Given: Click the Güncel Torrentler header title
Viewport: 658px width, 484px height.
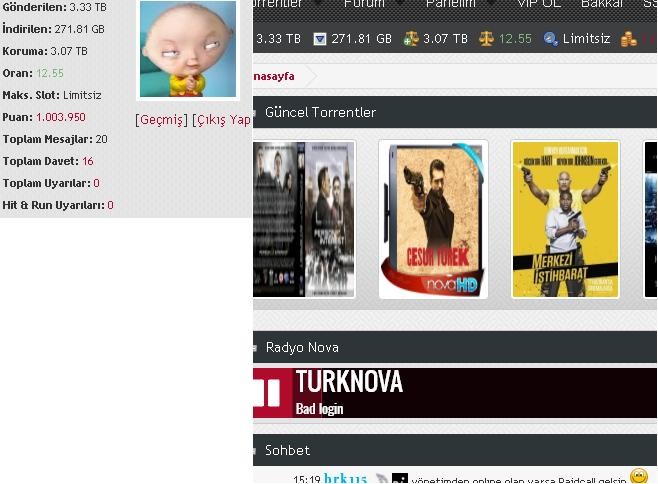Looking at the screenshot, I should (x=320, y=112).
